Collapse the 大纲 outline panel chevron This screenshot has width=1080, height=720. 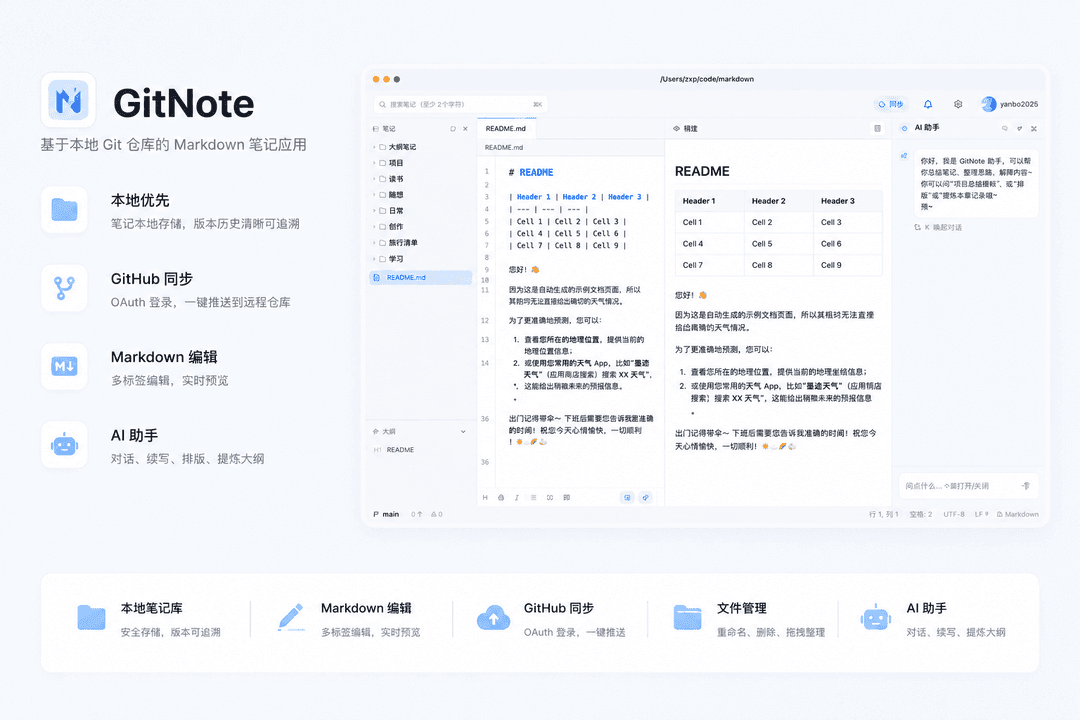point(463,432)
